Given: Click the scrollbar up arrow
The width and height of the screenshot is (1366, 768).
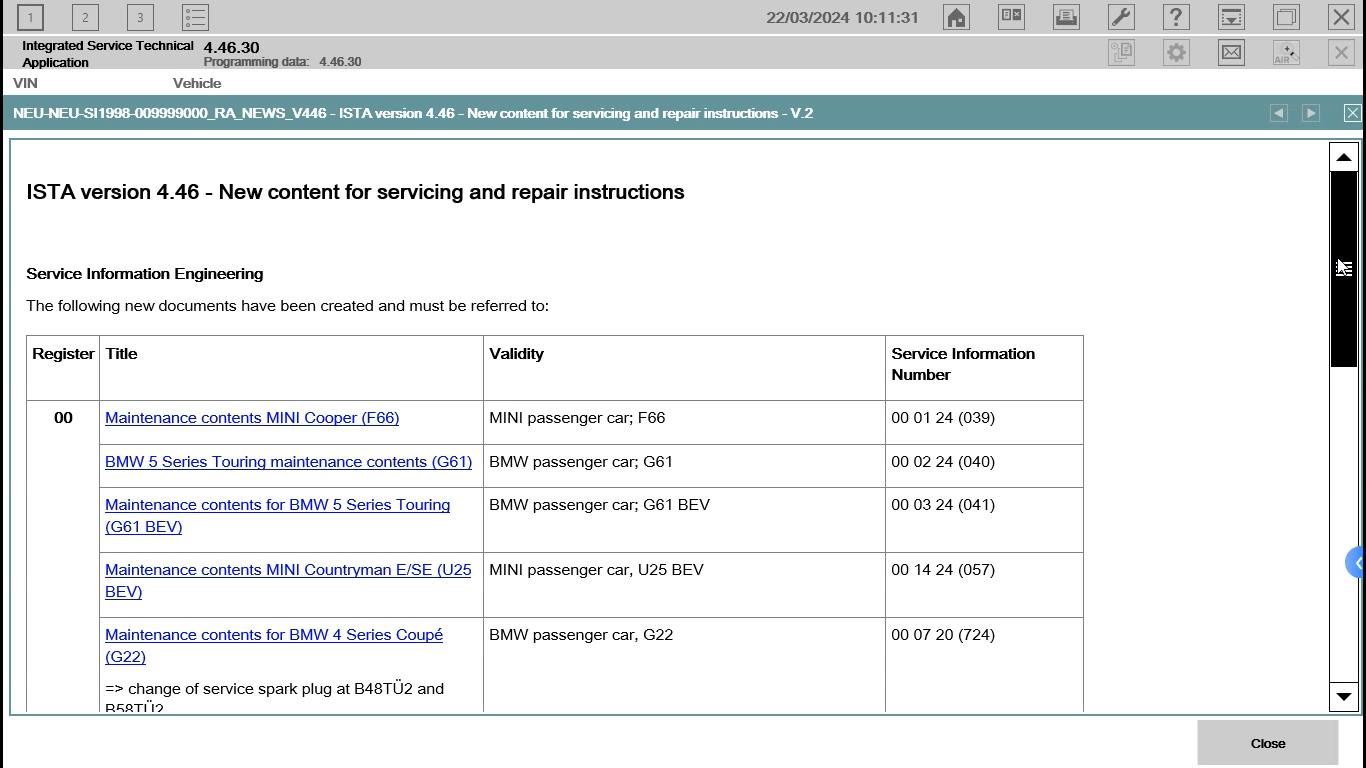Looking at the screenshot, I should [1343, 157].
